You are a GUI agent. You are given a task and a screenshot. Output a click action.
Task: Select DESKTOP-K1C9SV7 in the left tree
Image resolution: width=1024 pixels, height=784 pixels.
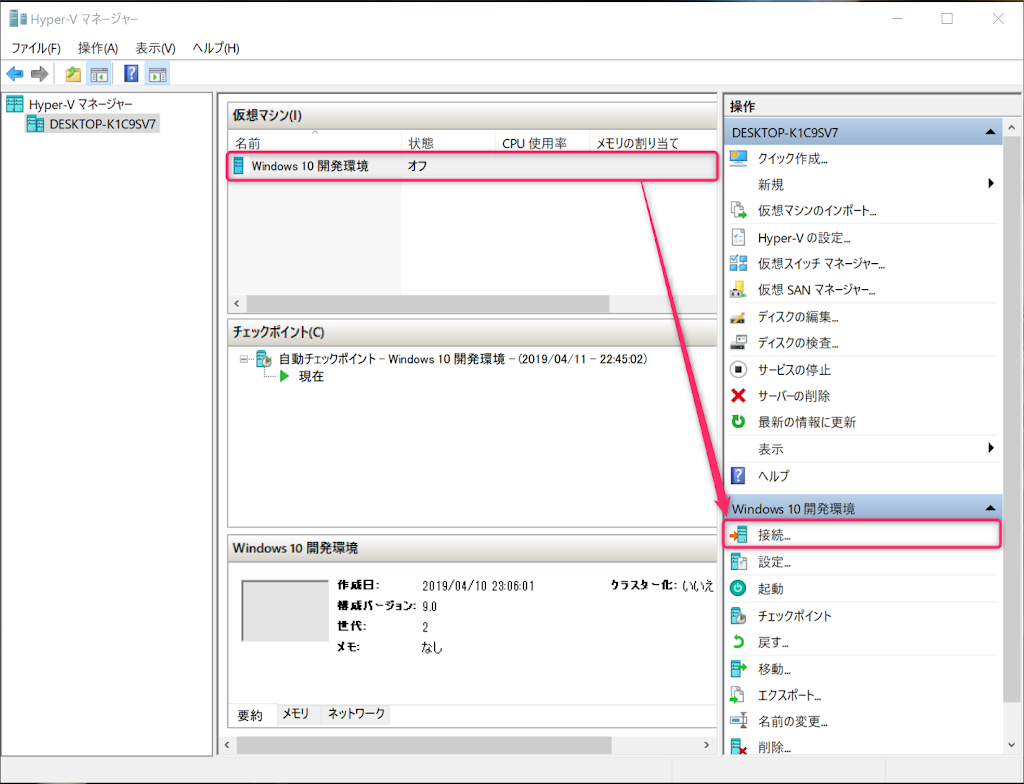[92, 124]
